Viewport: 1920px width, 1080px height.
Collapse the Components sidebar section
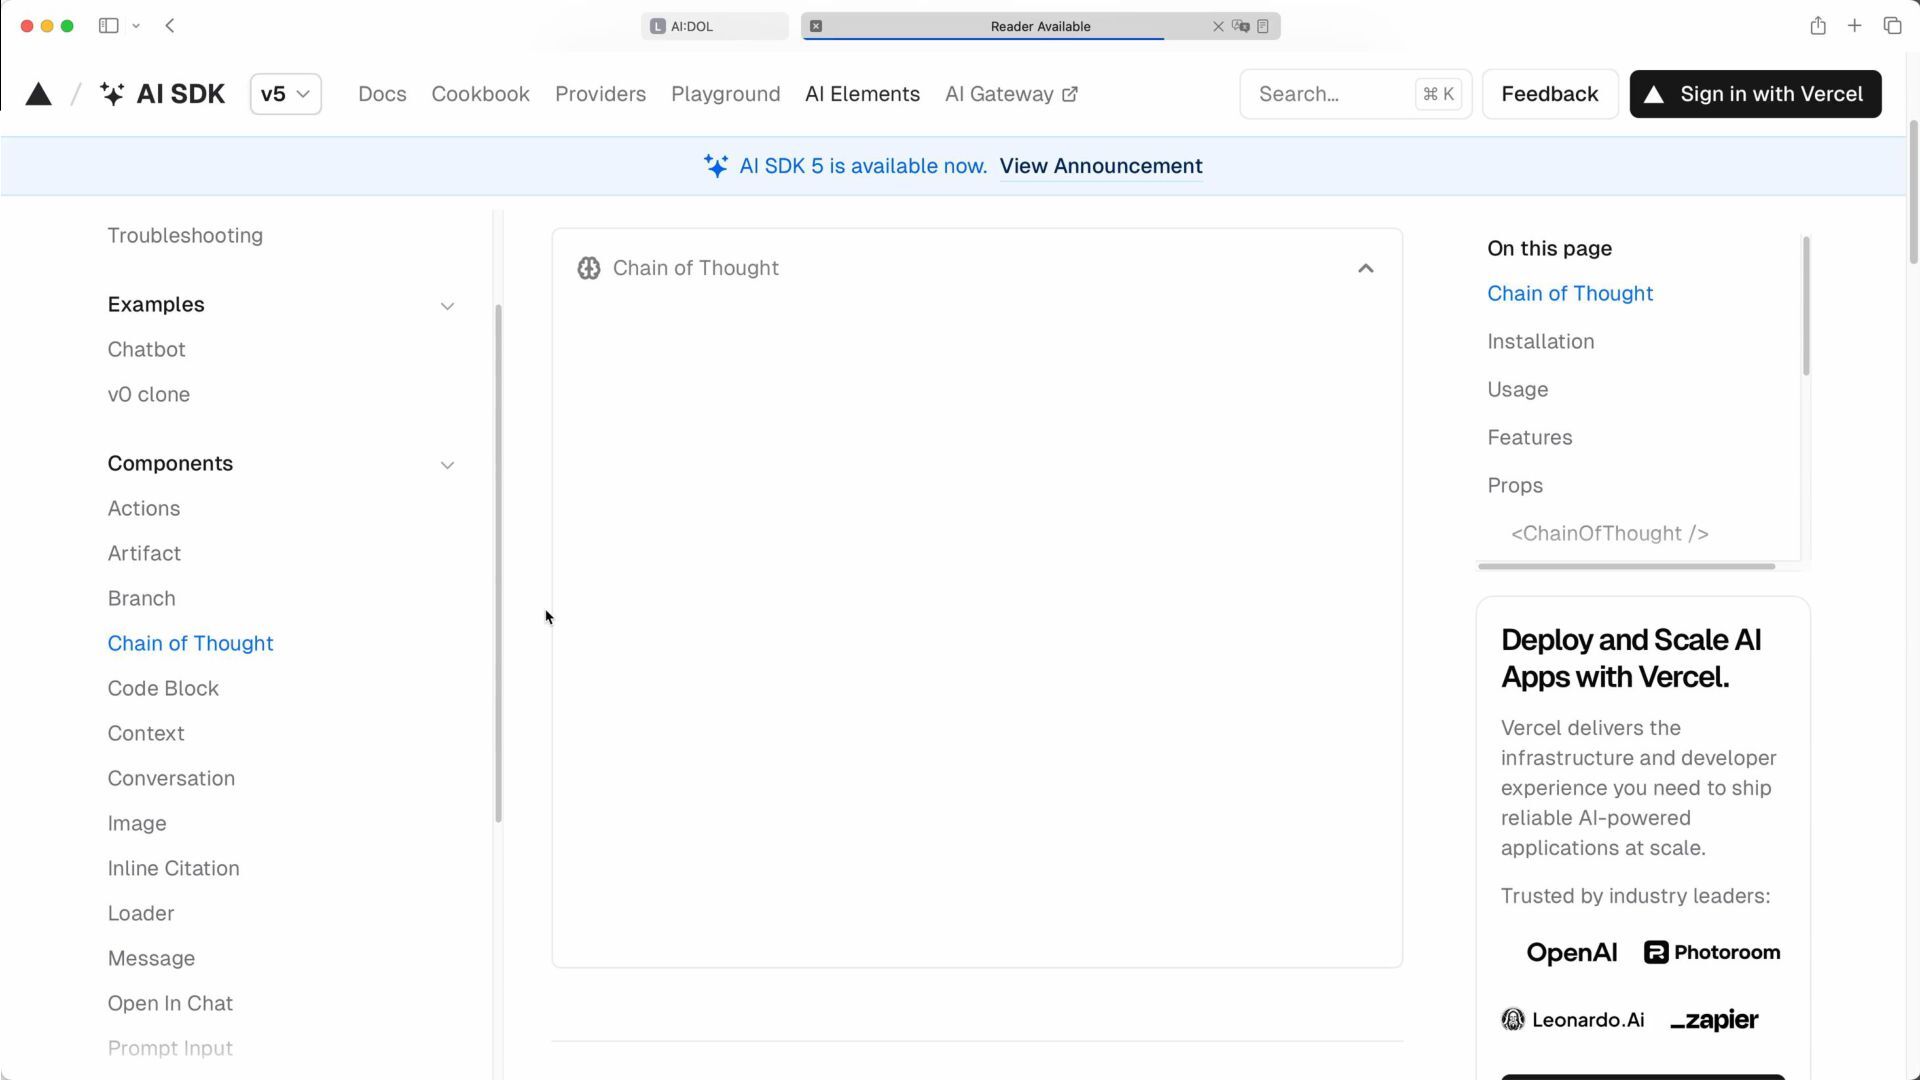coord(447,465)
